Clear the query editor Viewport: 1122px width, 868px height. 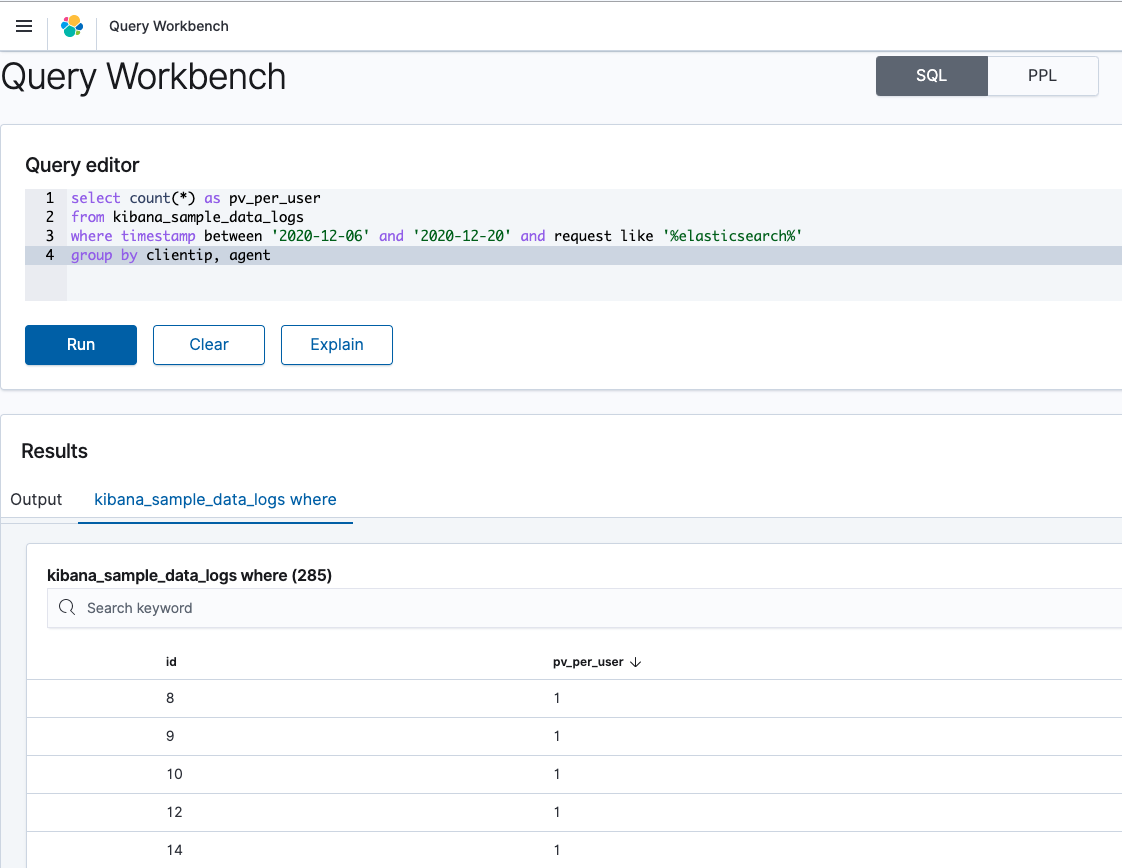pyautogui.click(x=209, y=345)
